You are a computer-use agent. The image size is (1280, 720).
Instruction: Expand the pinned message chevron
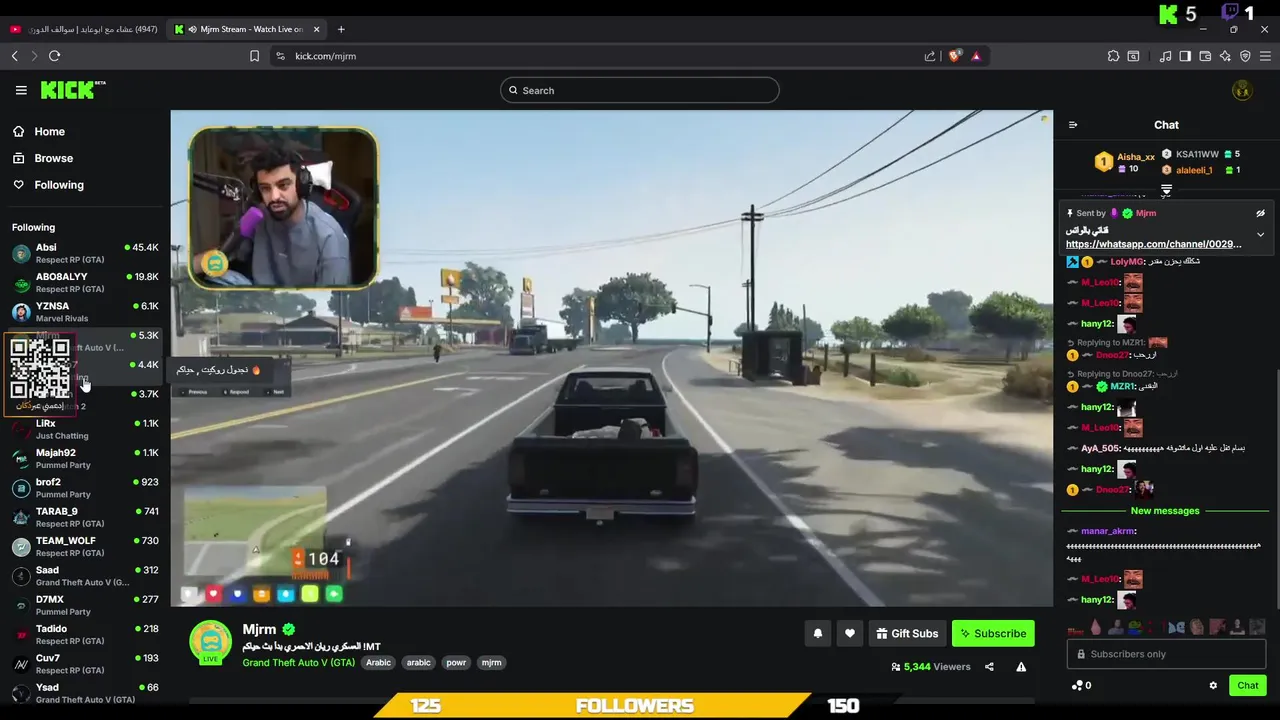[x=1260, y=235]
